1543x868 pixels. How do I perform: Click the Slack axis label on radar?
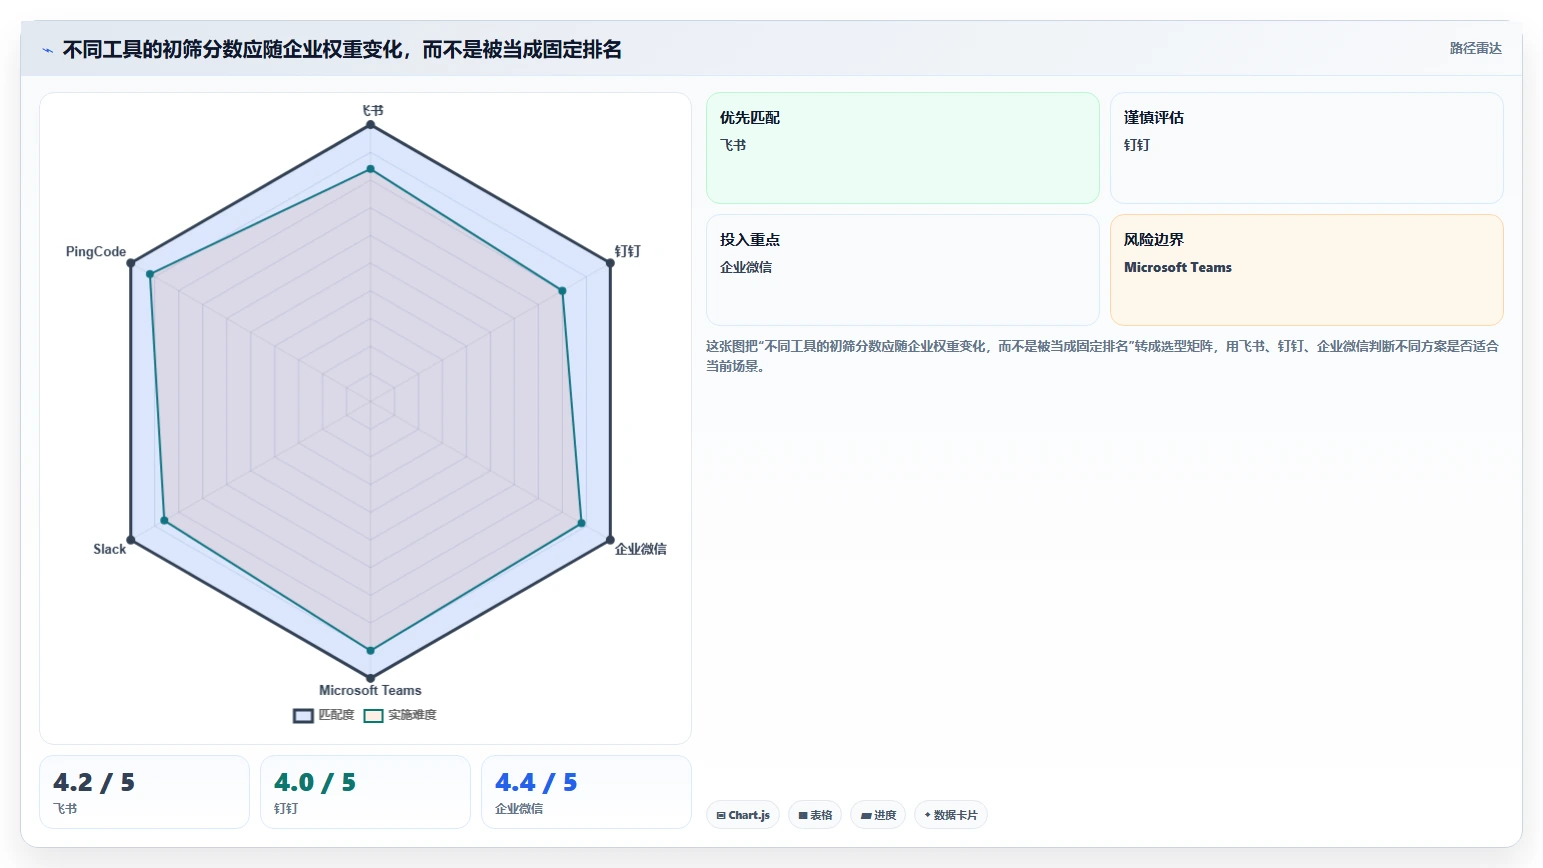pos(110,549)
